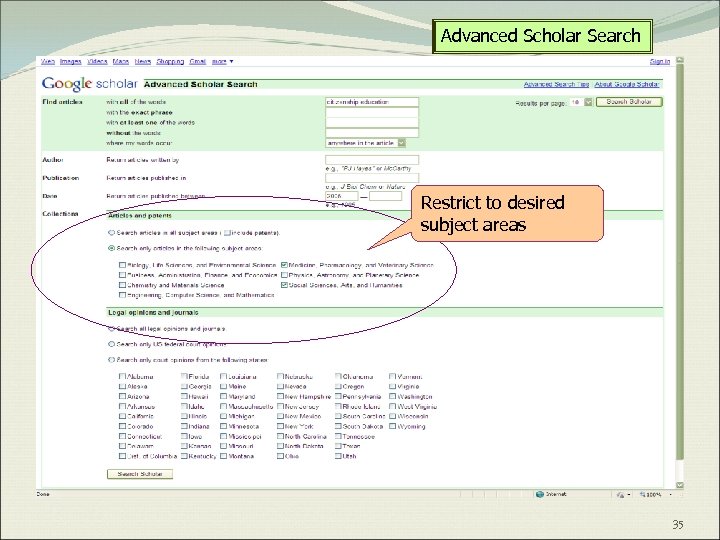Check the Wyoming state checkbox
Viewport: 720px width, 540px height.
393,426
